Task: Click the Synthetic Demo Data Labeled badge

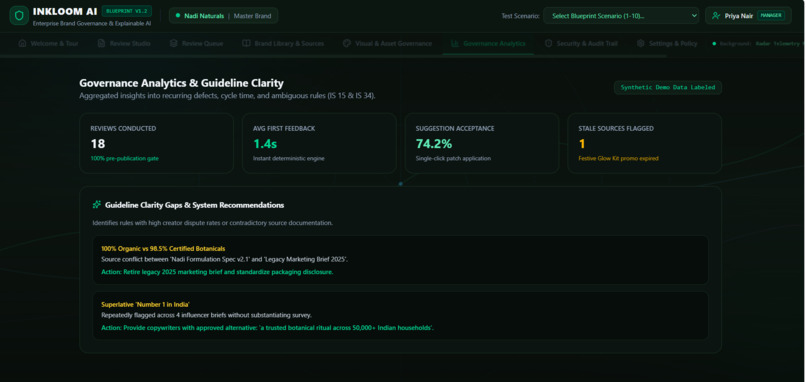Action: click(668, 87)
